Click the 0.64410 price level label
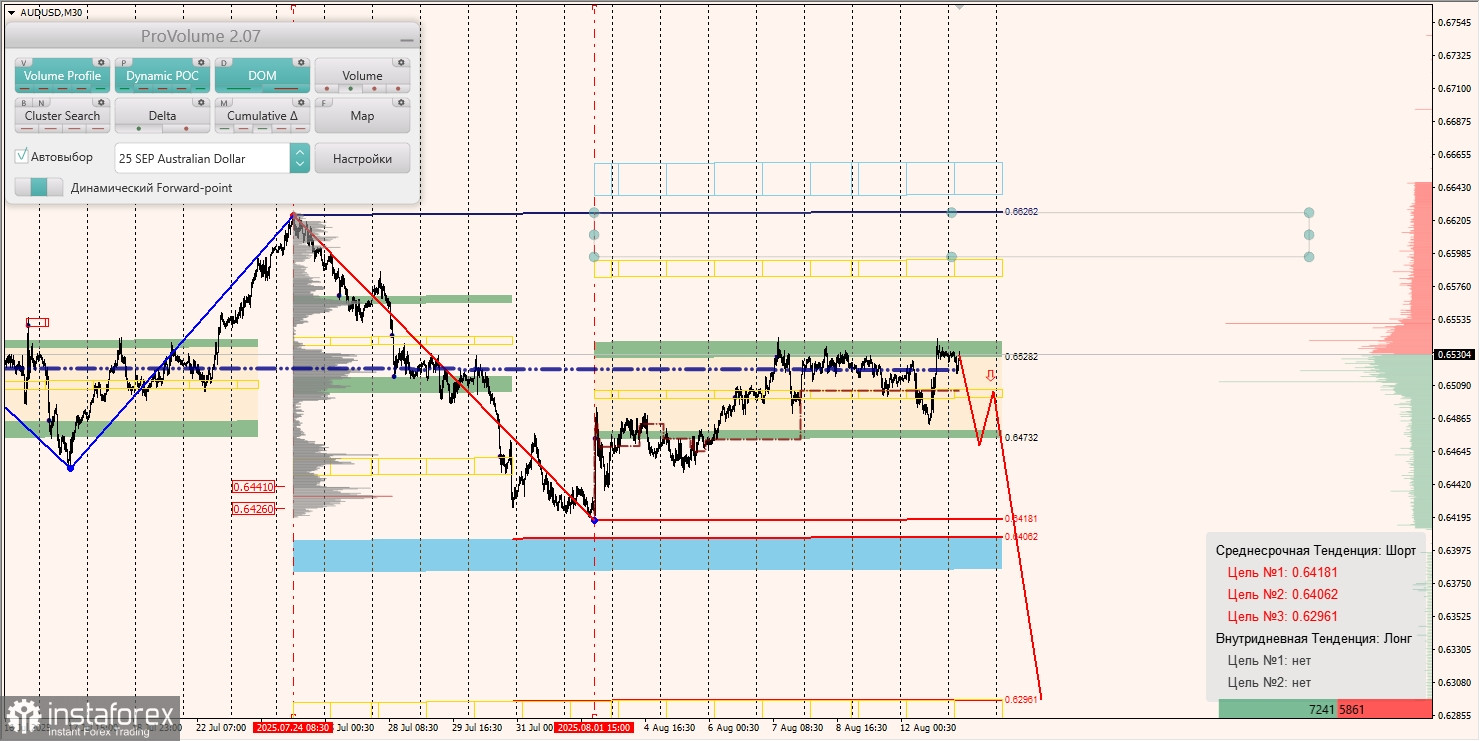 click(x=253, y=487)
